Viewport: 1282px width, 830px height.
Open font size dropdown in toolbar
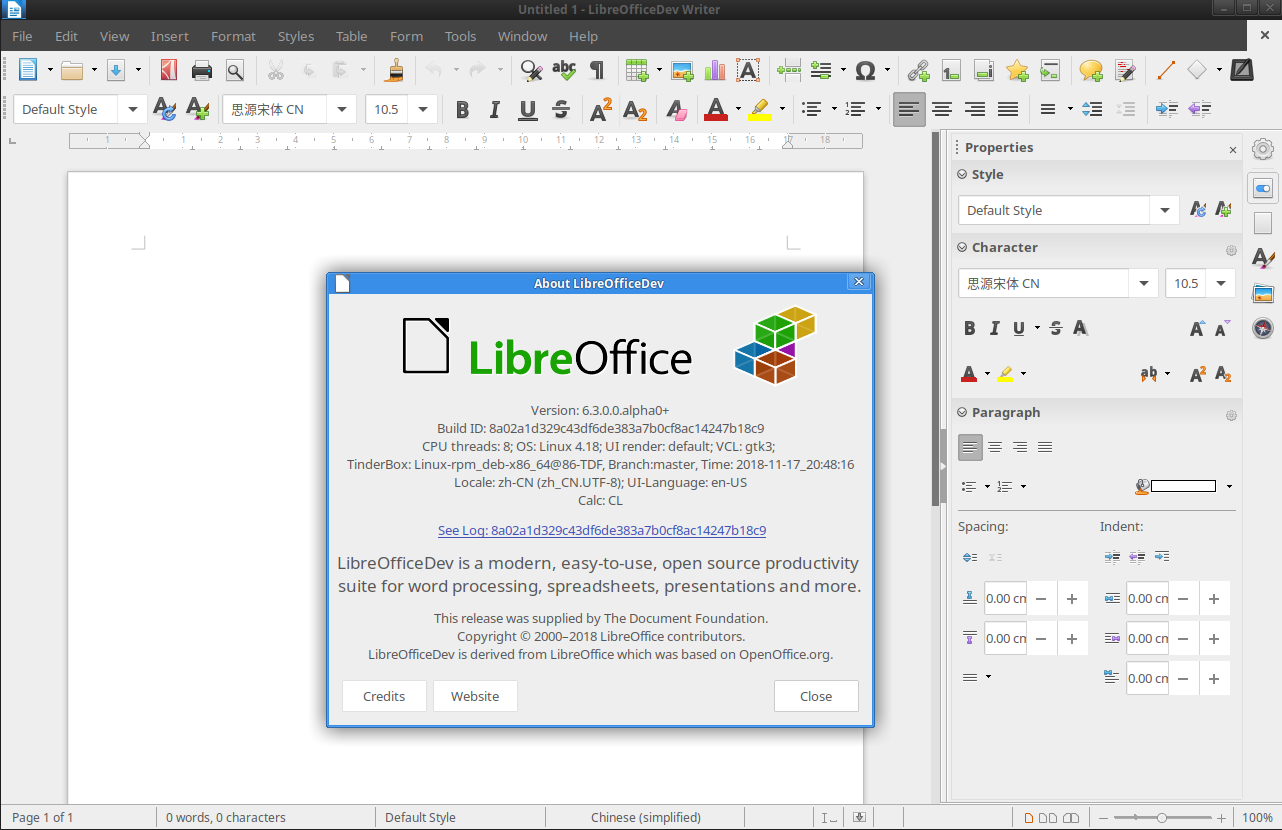click(424, 109)
